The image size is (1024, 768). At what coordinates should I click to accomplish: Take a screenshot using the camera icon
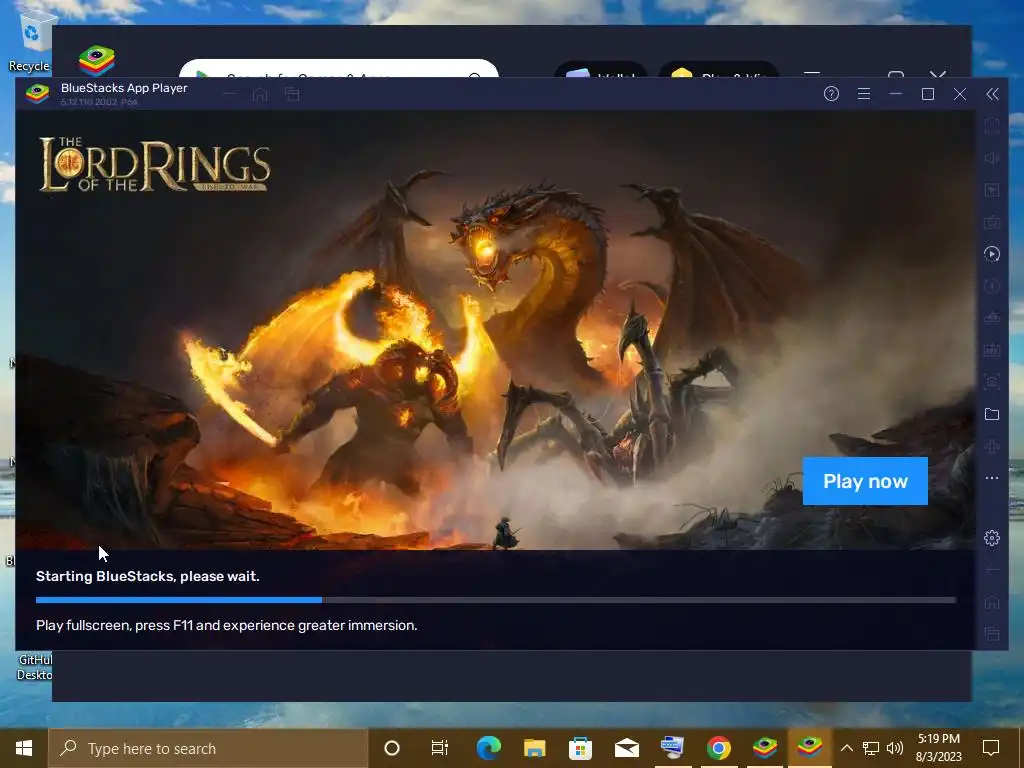992,382
